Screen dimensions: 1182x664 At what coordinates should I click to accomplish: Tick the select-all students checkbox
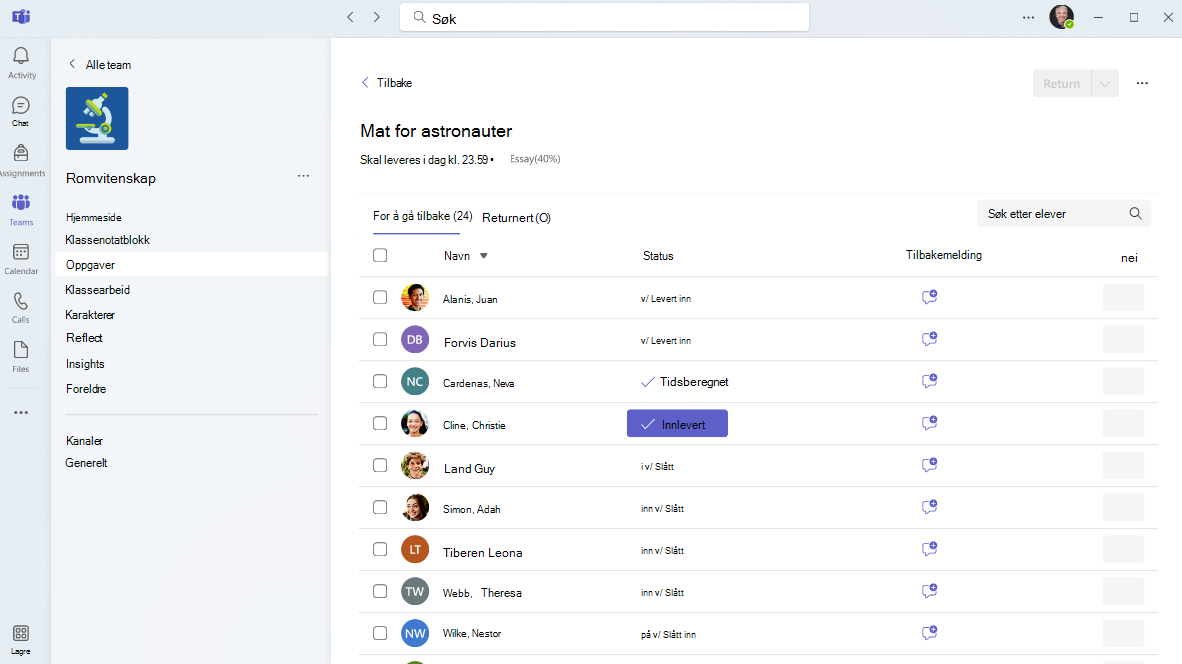tap(380, 256)
